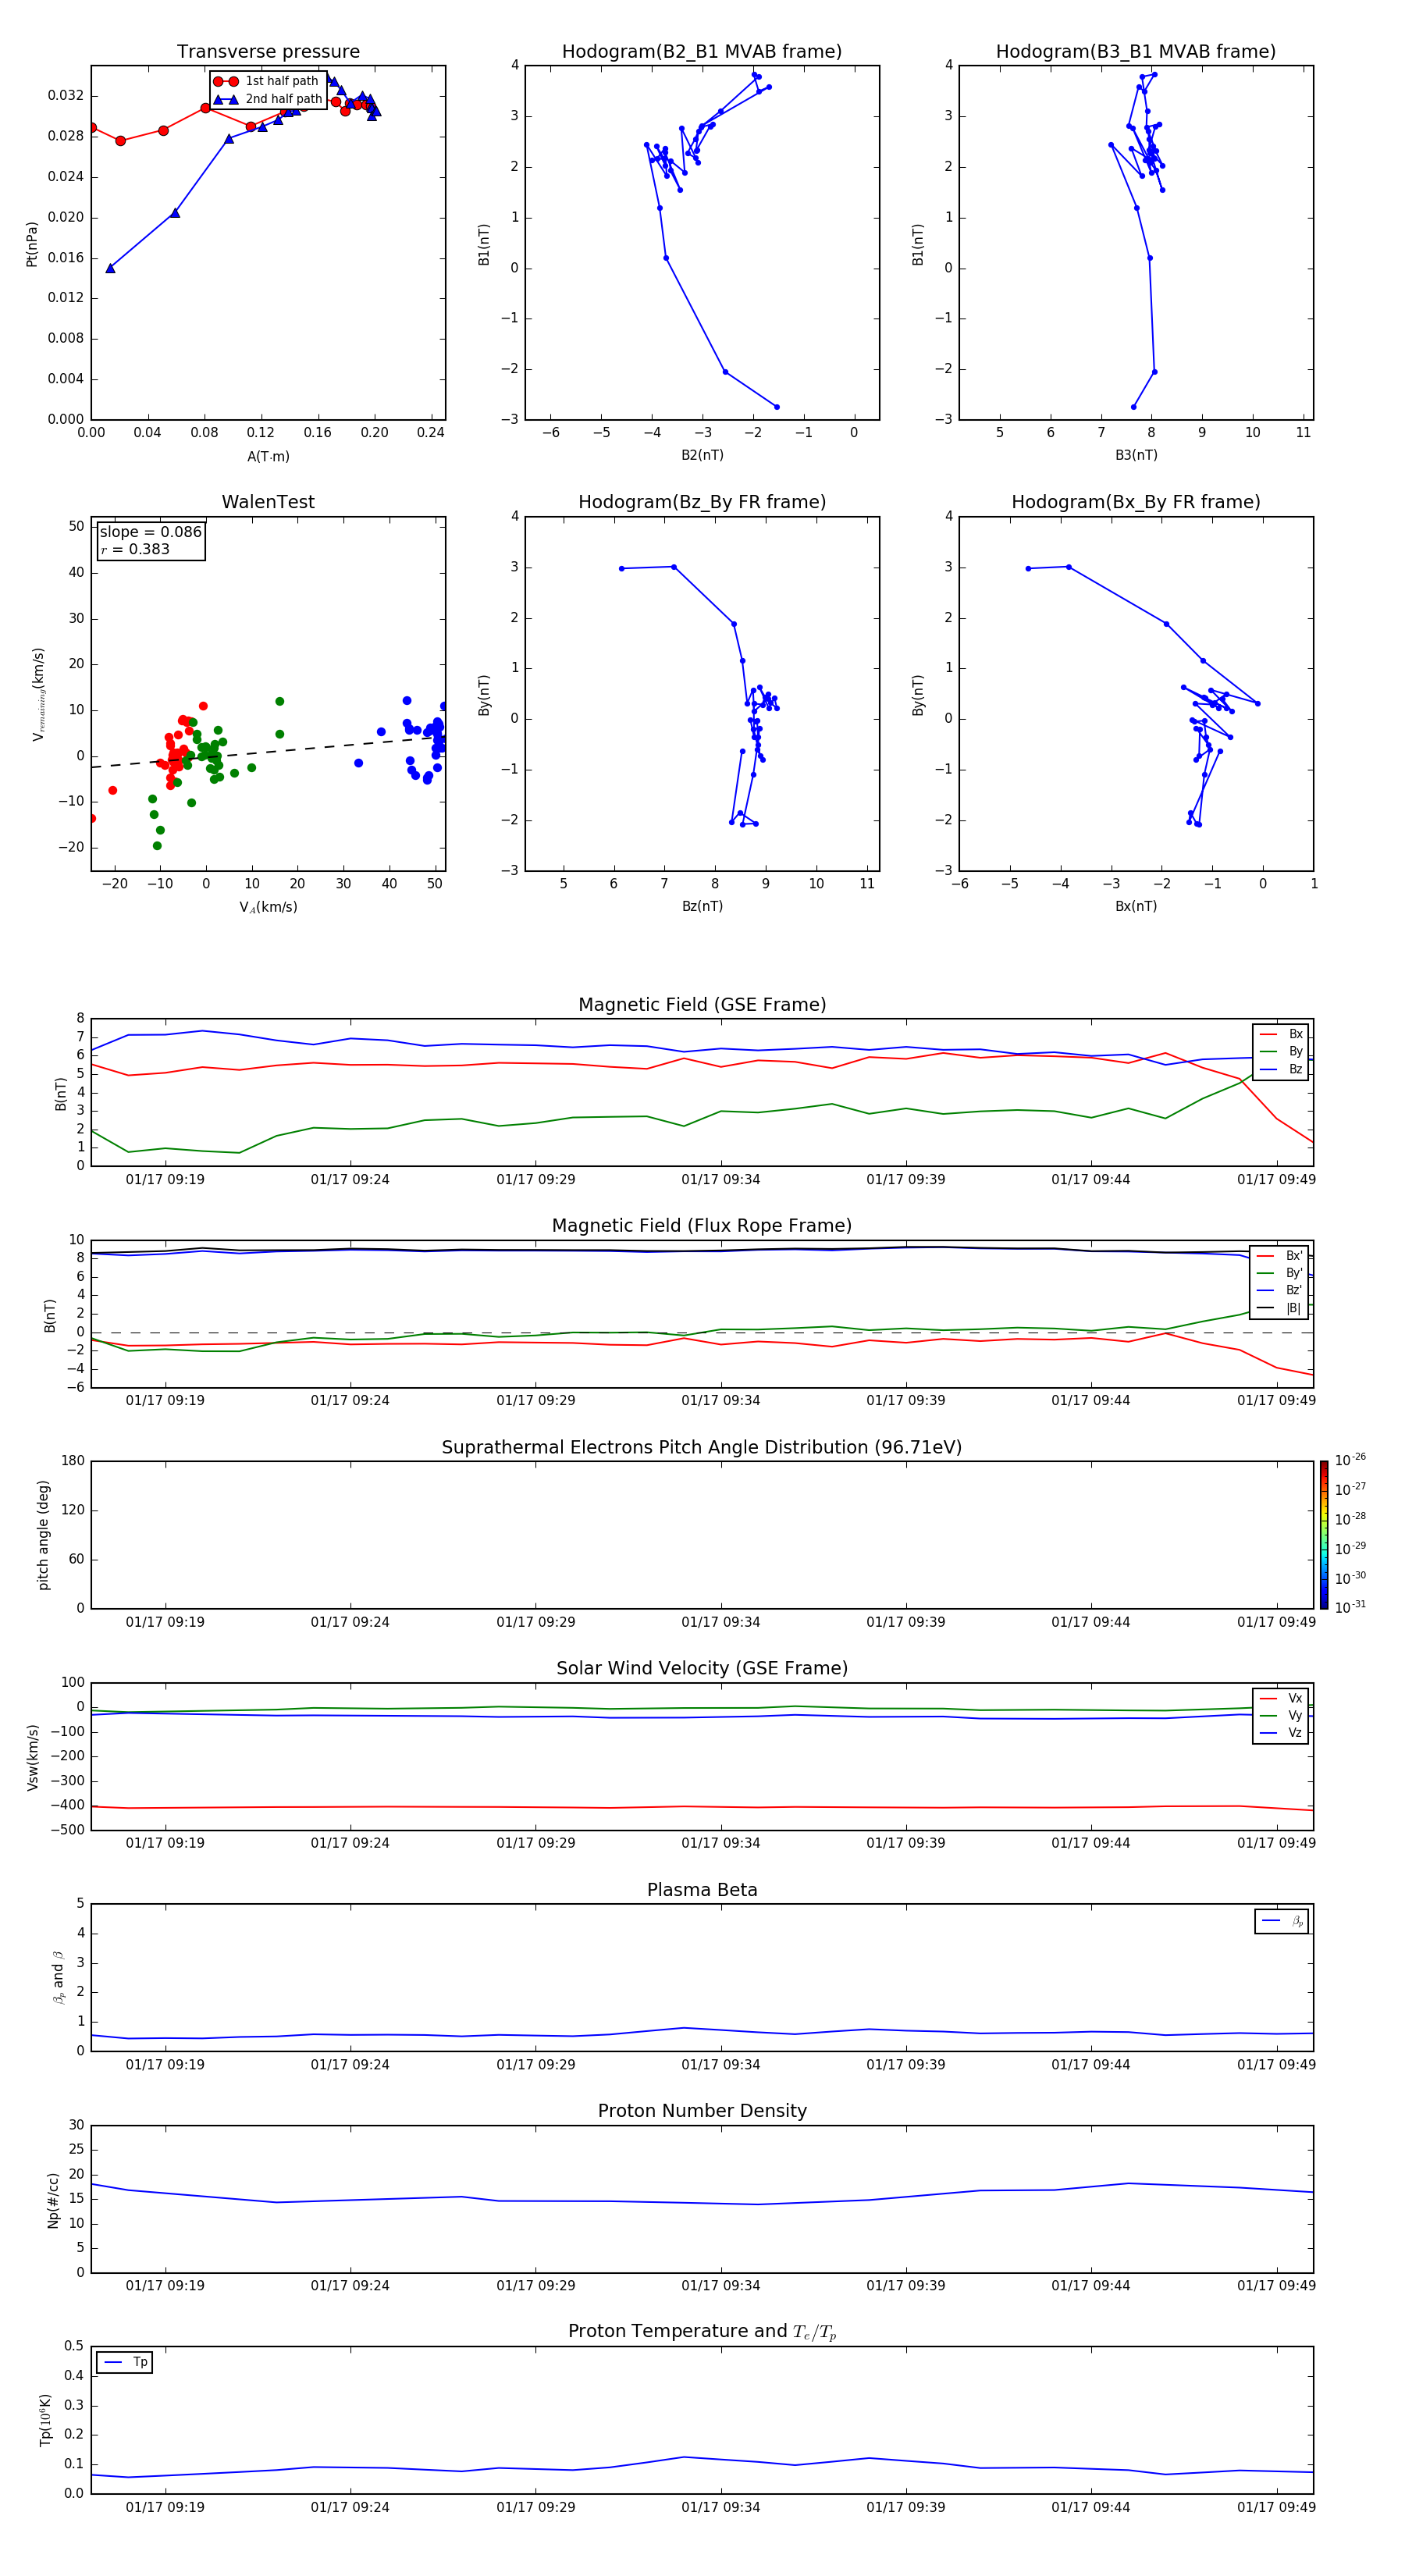Click the 'slope = 0.086' annotation

pos(151,532)
